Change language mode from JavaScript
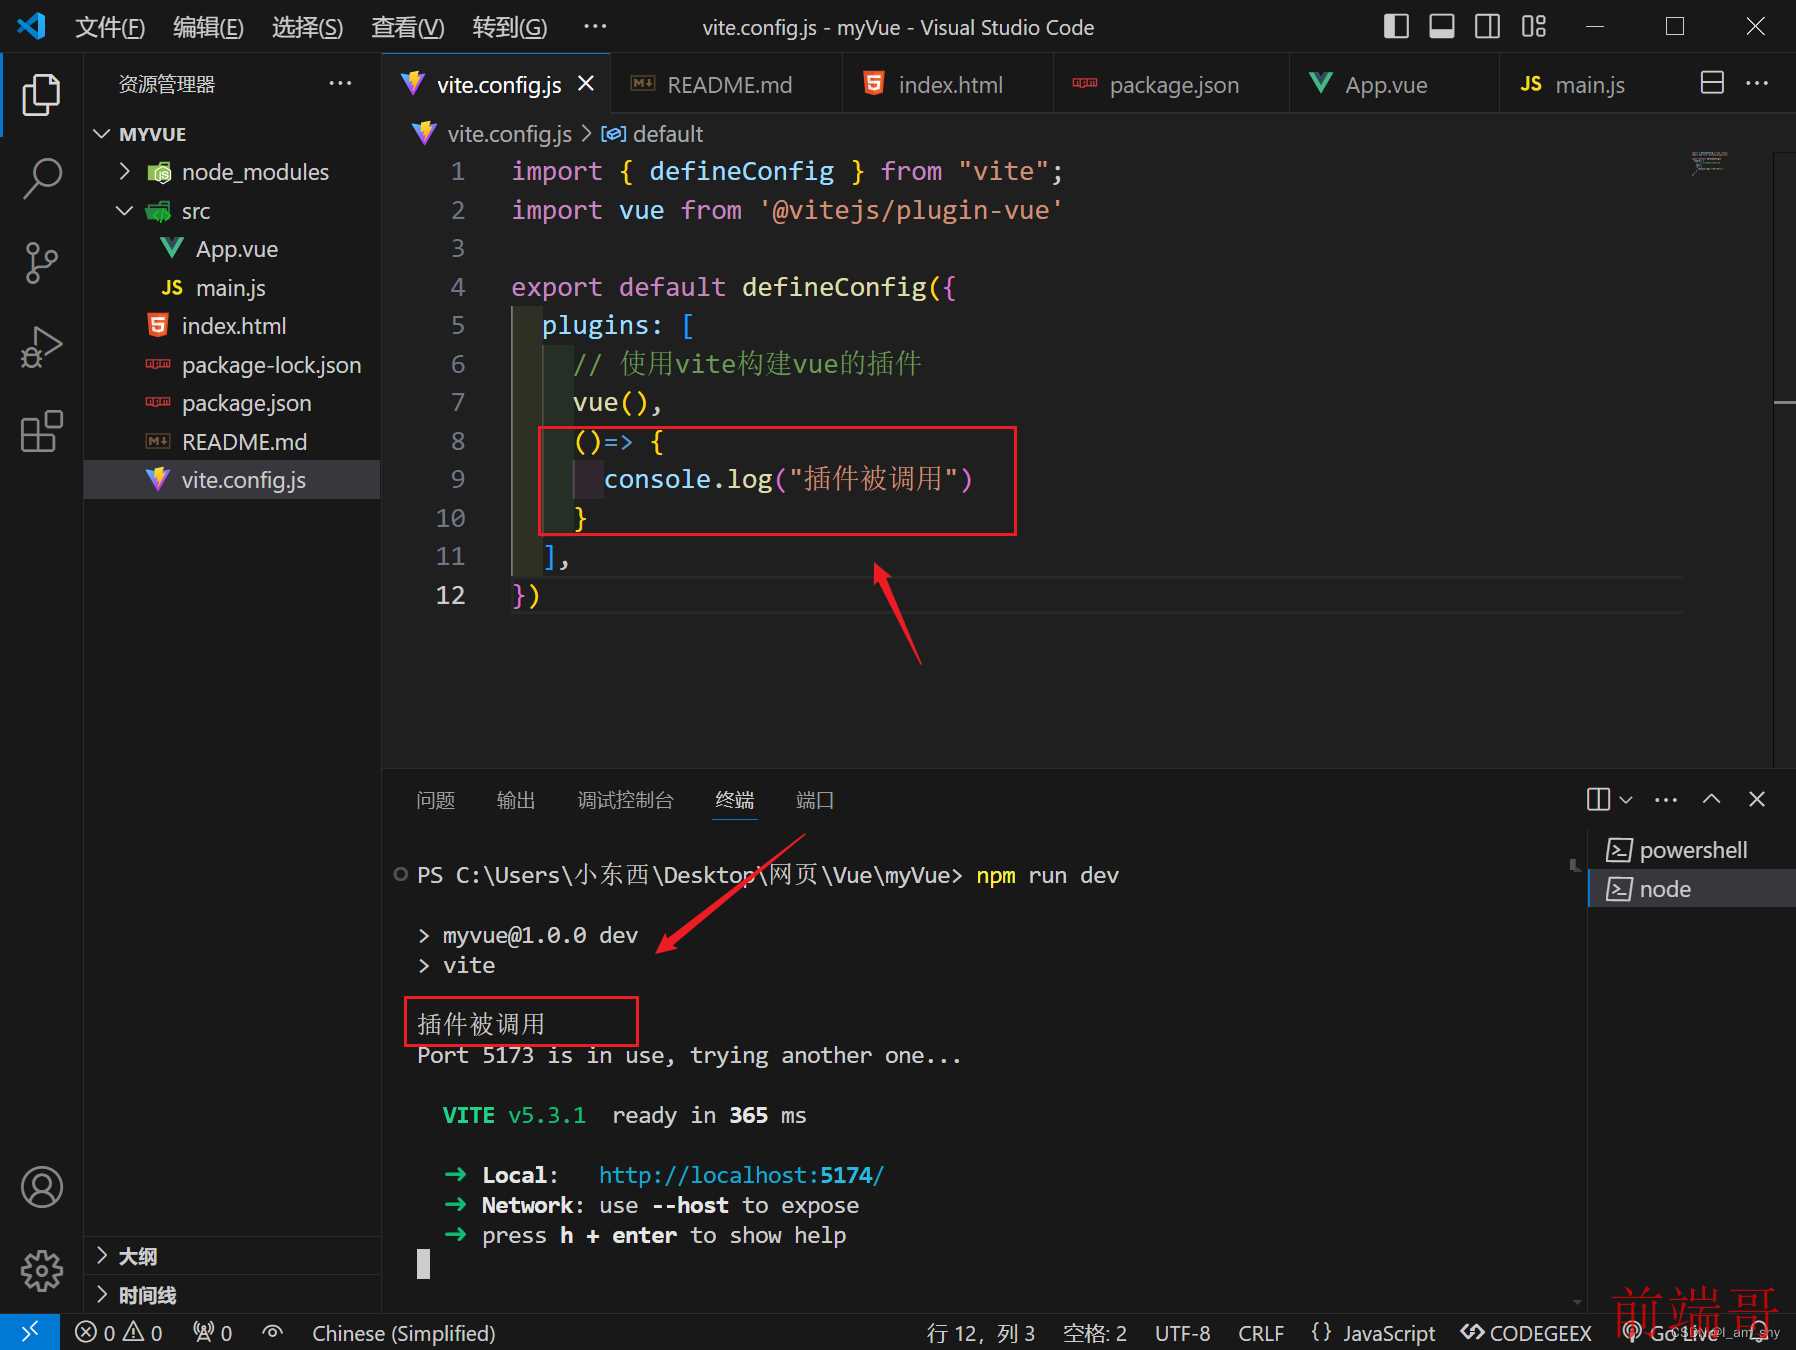Viewport: 1796px width, 1350px height. click(1388, 1333)
